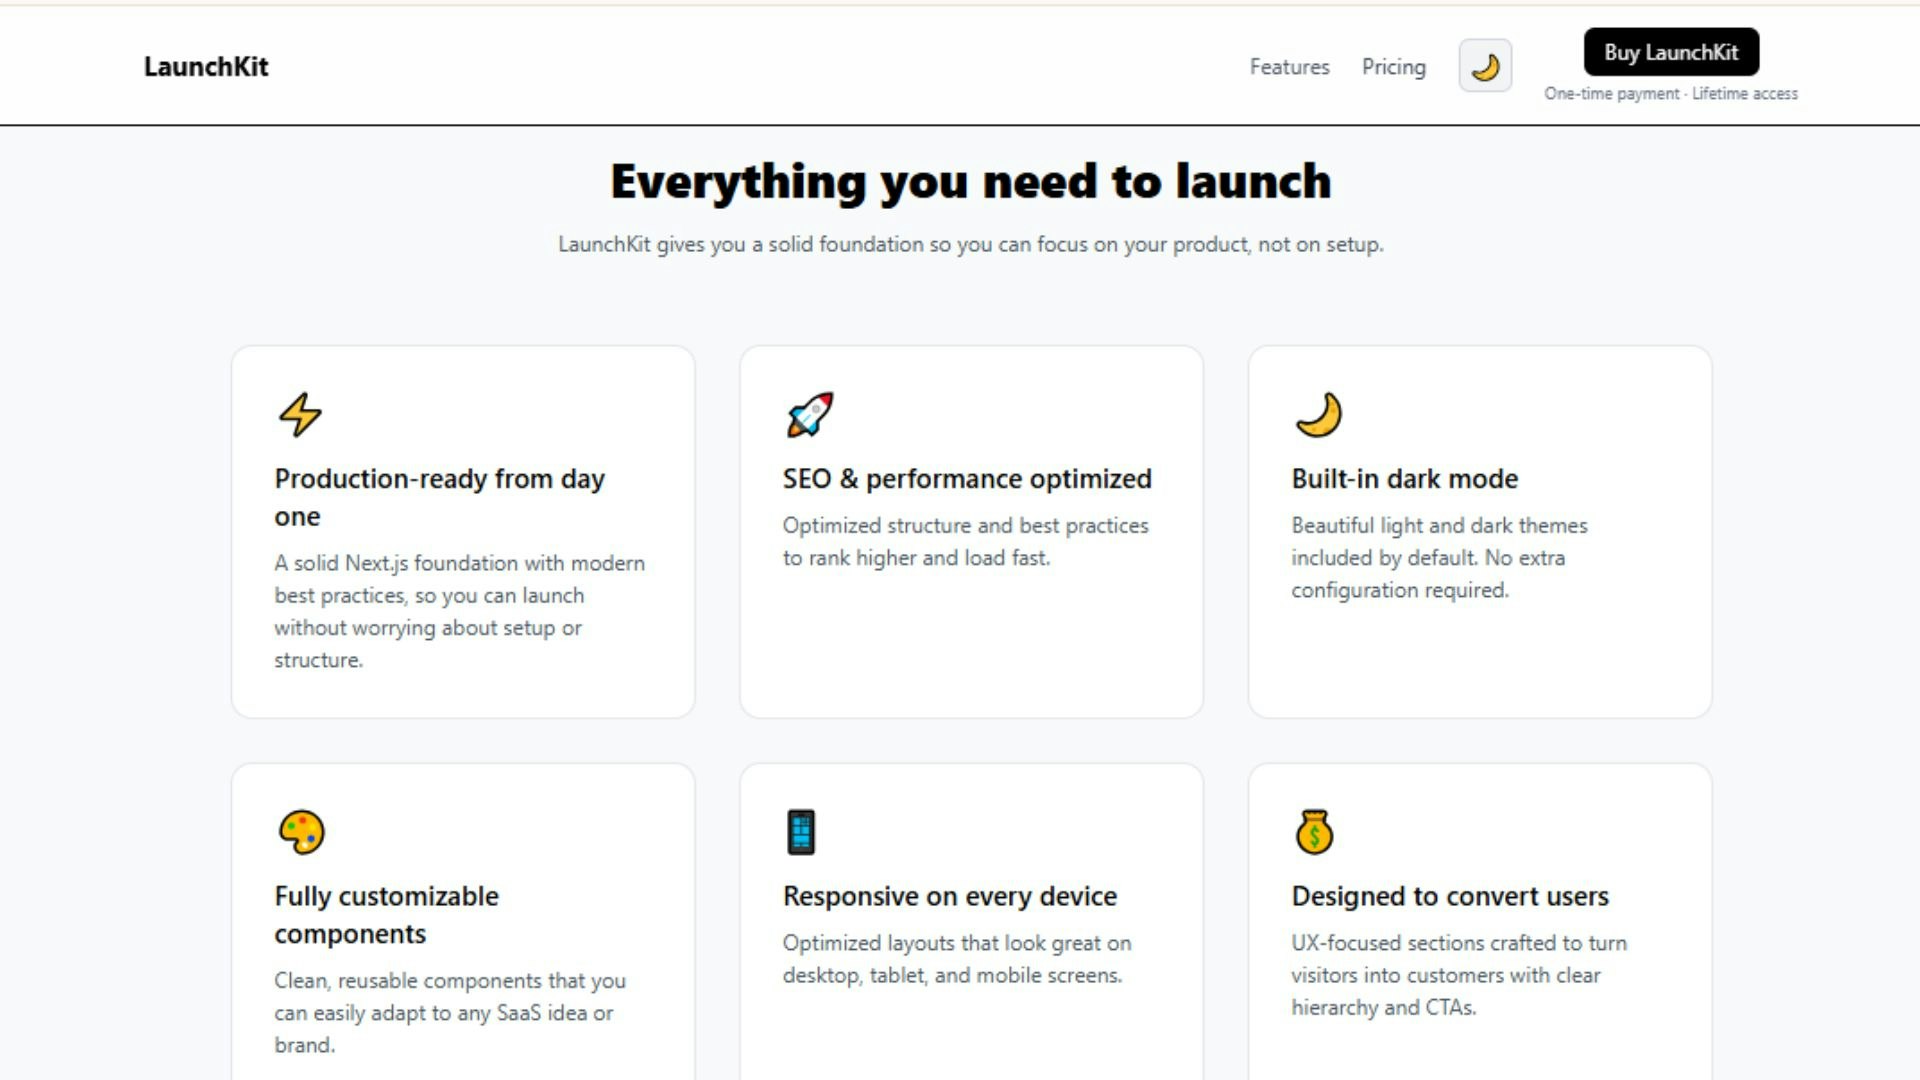Click the Designed to convert users heading
This screenshot has height=1080, width=1920.
point(1450,896)
